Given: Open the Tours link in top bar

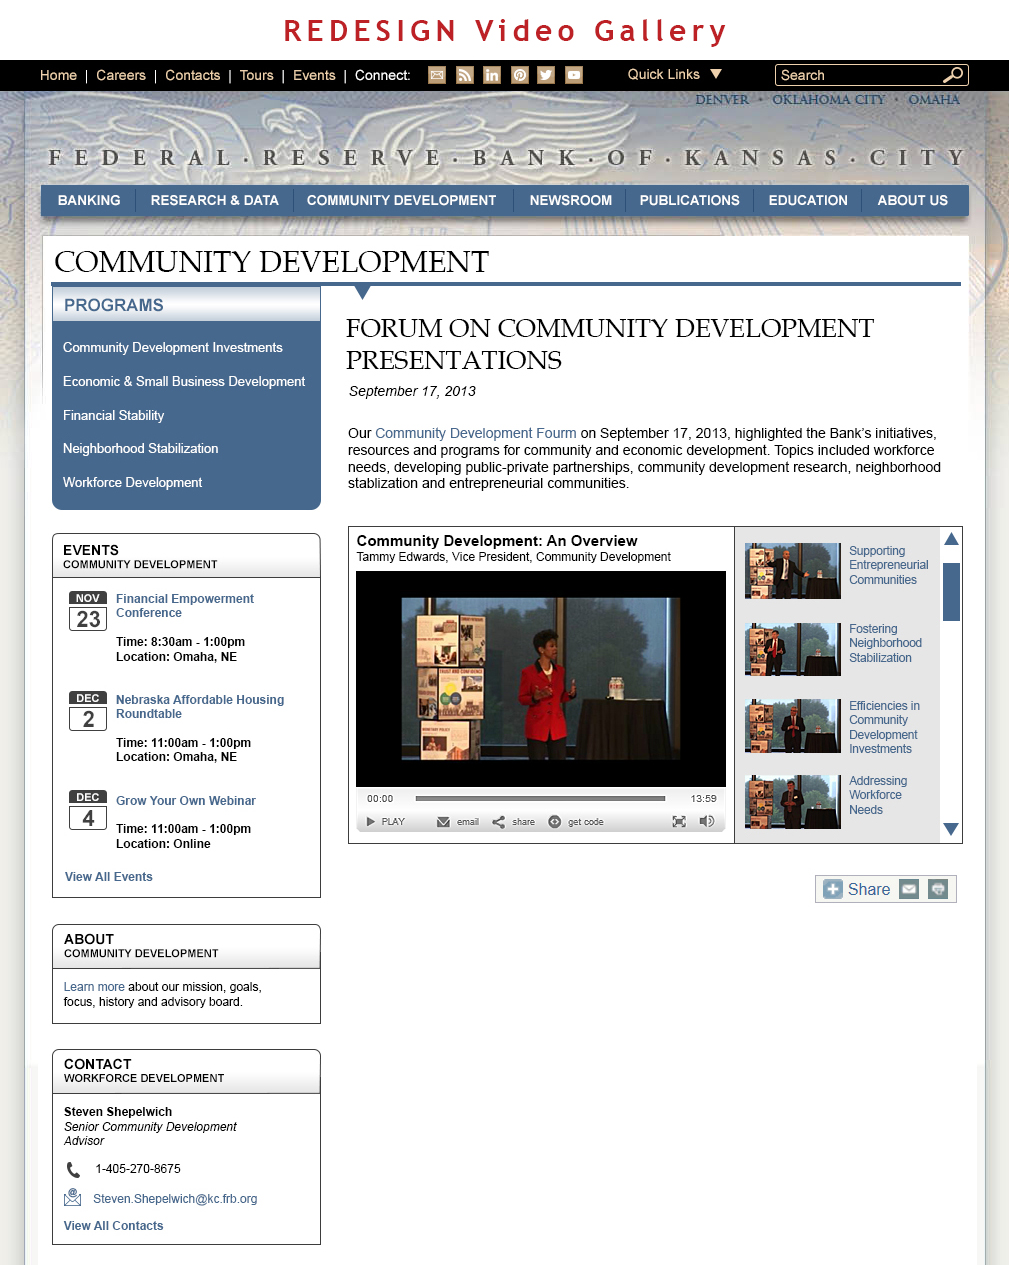Looking at the screenshot, I should coord(256,75).
